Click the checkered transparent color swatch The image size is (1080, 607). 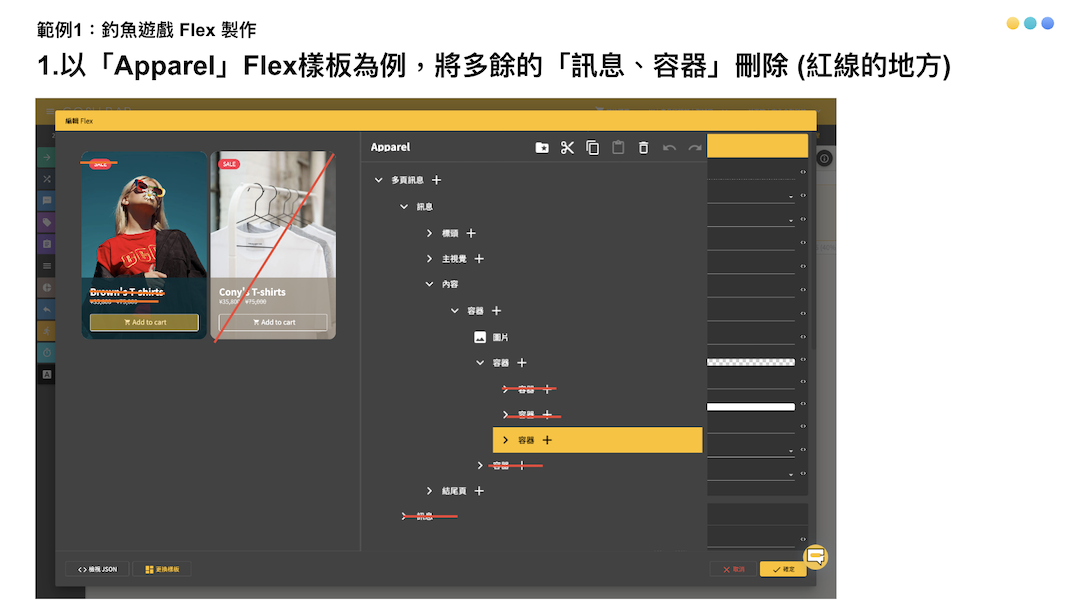(751, 362)
